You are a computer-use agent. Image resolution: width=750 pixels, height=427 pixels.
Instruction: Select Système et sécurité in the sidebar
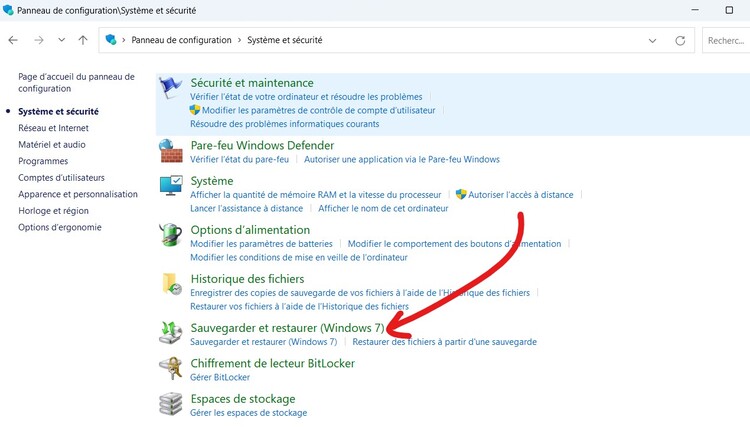(x=58, y=111)
